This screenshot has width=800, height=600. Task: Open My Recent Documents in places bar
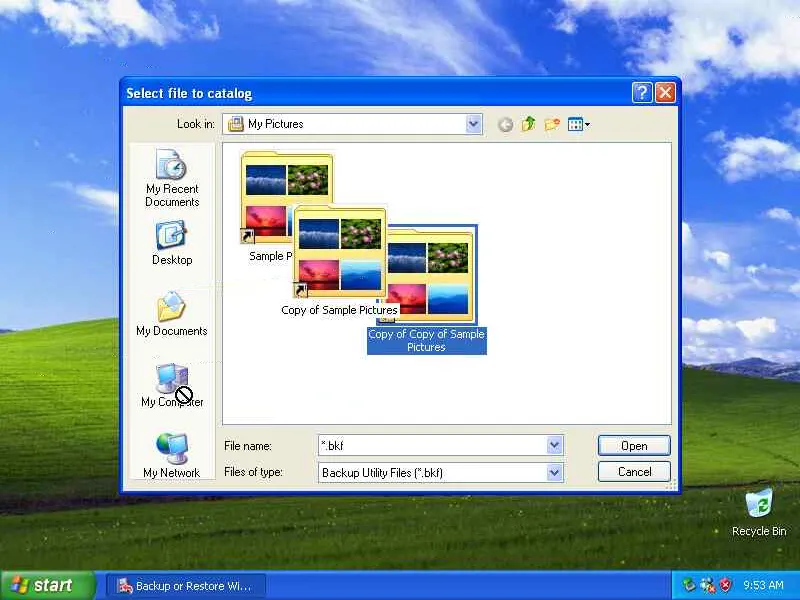pyautogui.click(x=172, y=179)
